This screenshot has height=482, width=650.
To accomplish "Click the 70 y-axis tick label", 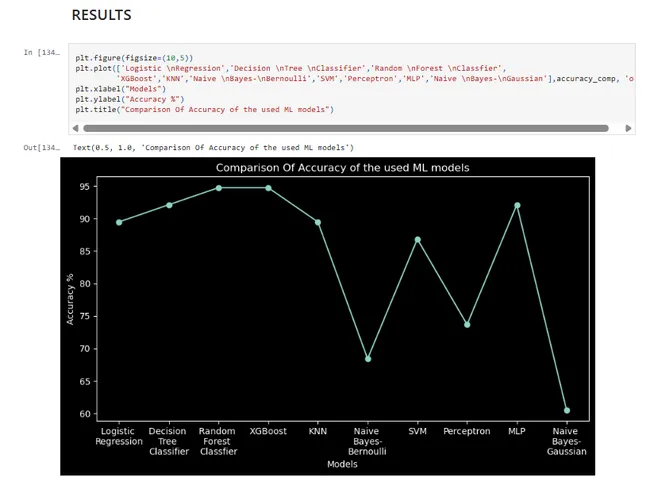I will pyautogui.click(x=85, y=349).
